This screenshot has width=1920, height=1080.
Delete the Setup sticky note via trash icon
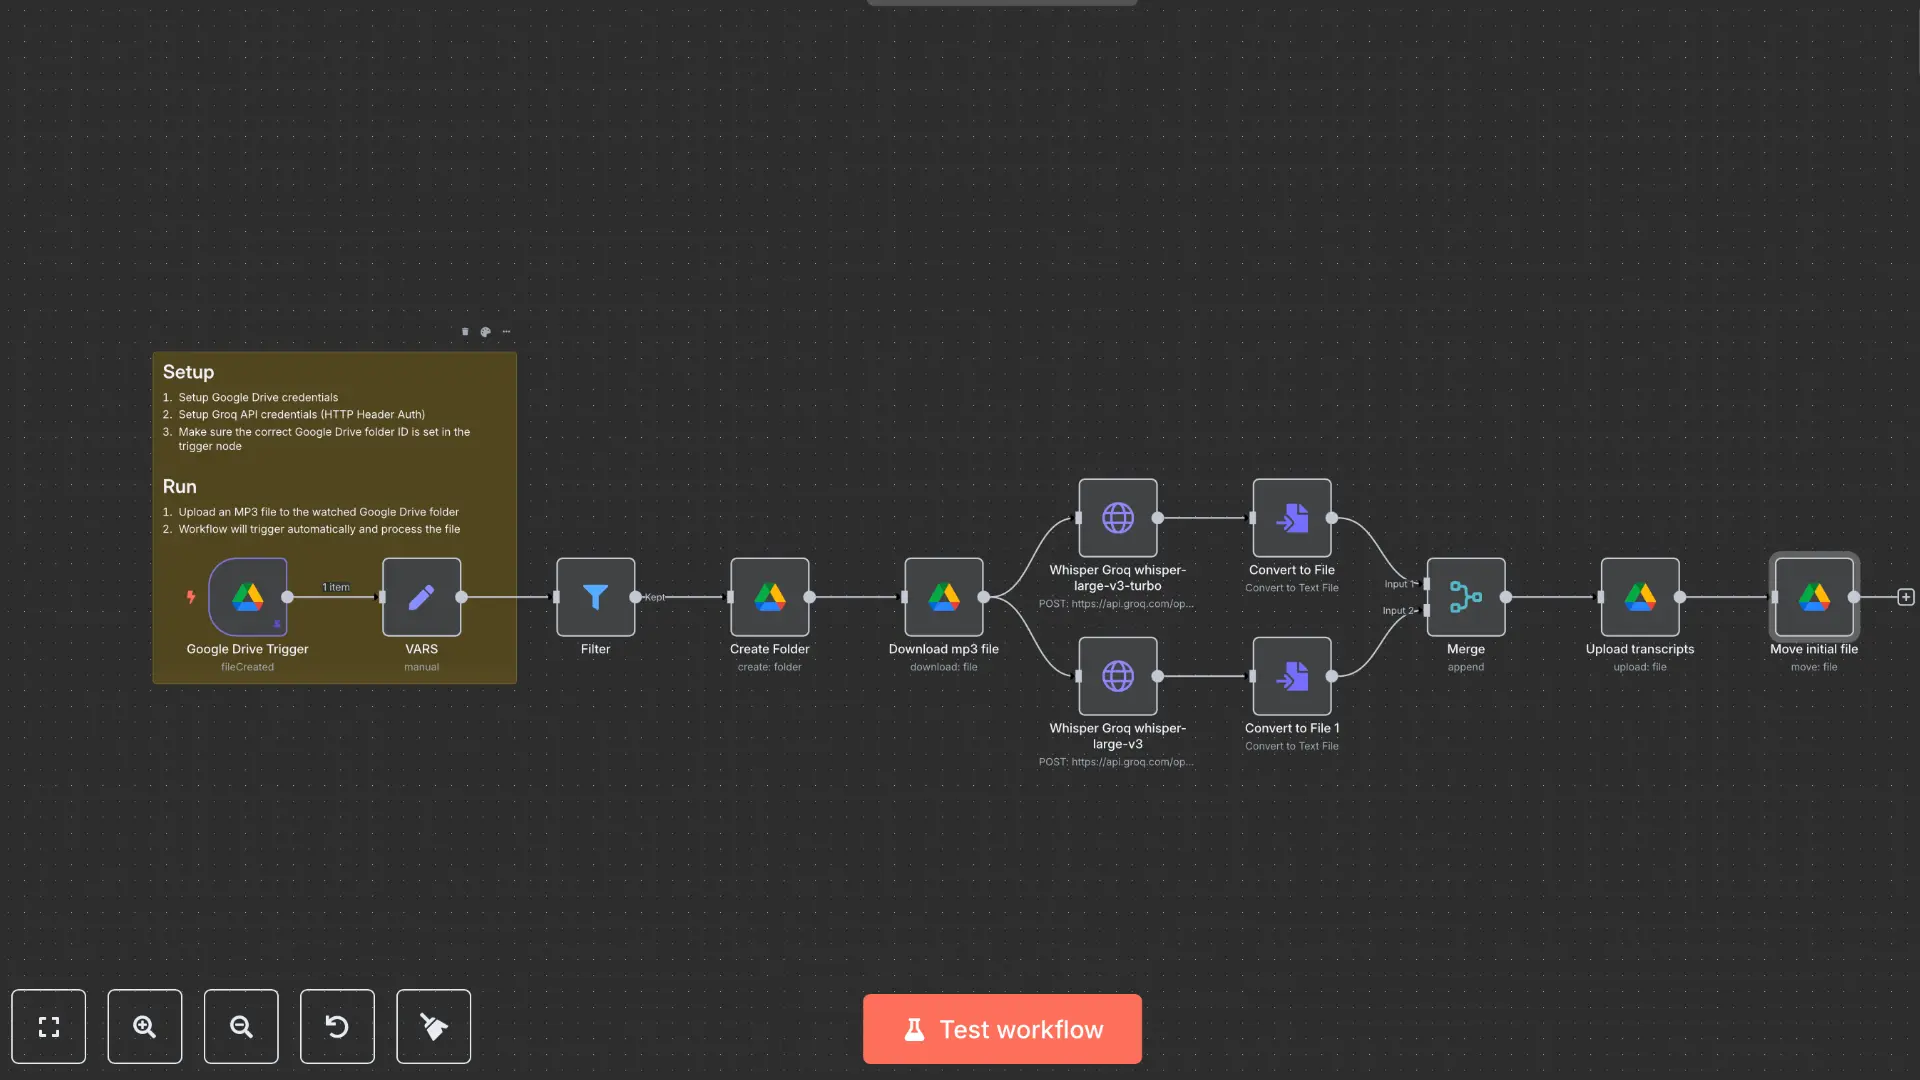tap(465, 331)
